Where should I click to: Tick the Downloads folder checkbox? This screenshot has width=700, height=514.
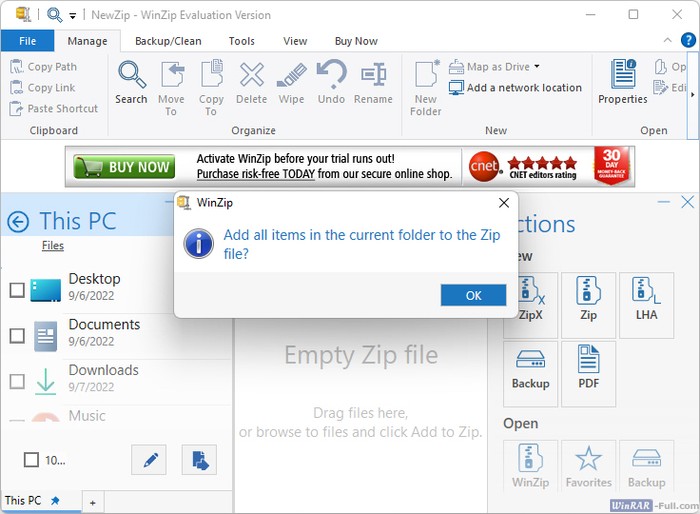coord(17,381)
